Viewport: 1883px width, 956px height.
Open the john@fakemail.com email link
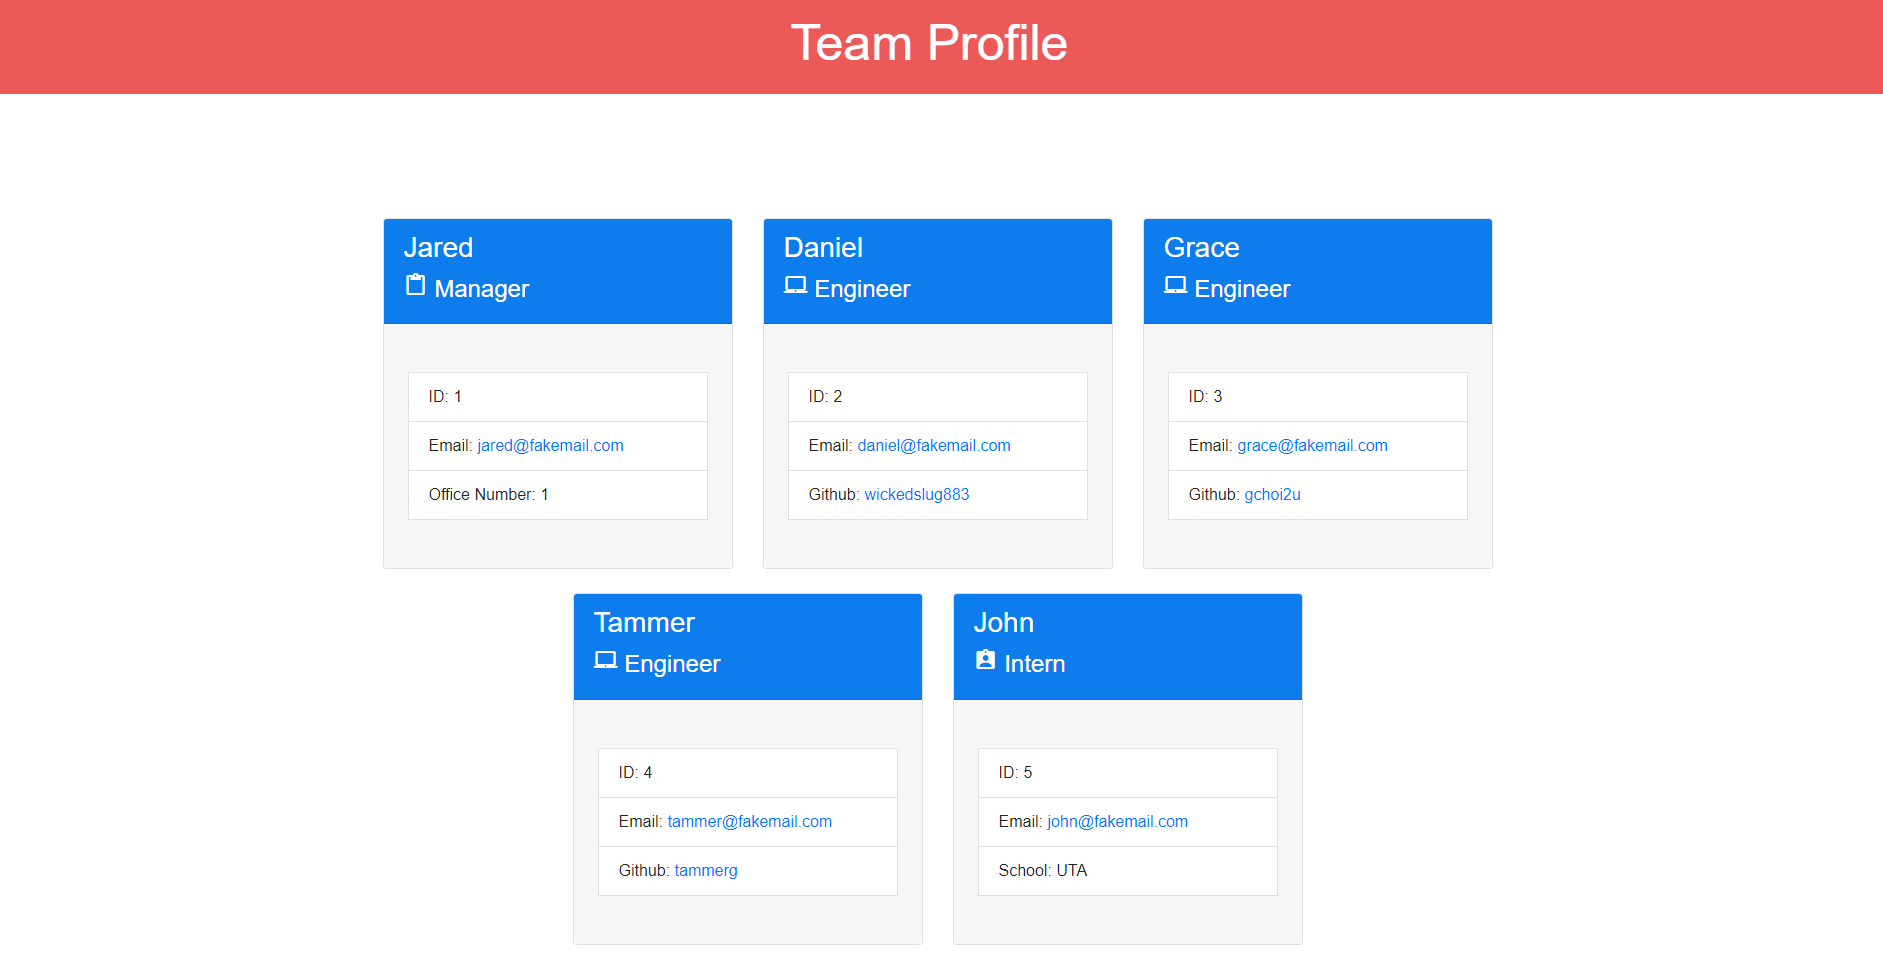[1117, 822]
